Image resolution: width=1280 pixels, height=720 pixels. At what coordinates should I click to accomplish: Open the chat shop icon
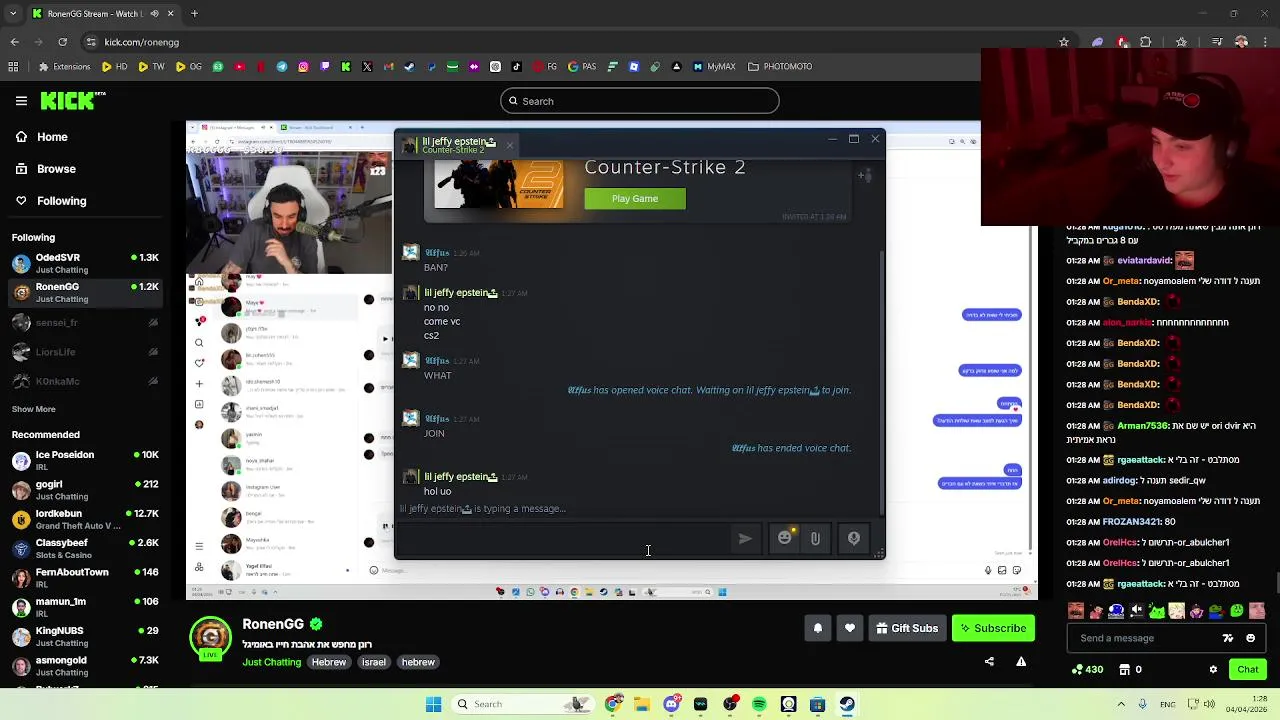click(1125, 670)
